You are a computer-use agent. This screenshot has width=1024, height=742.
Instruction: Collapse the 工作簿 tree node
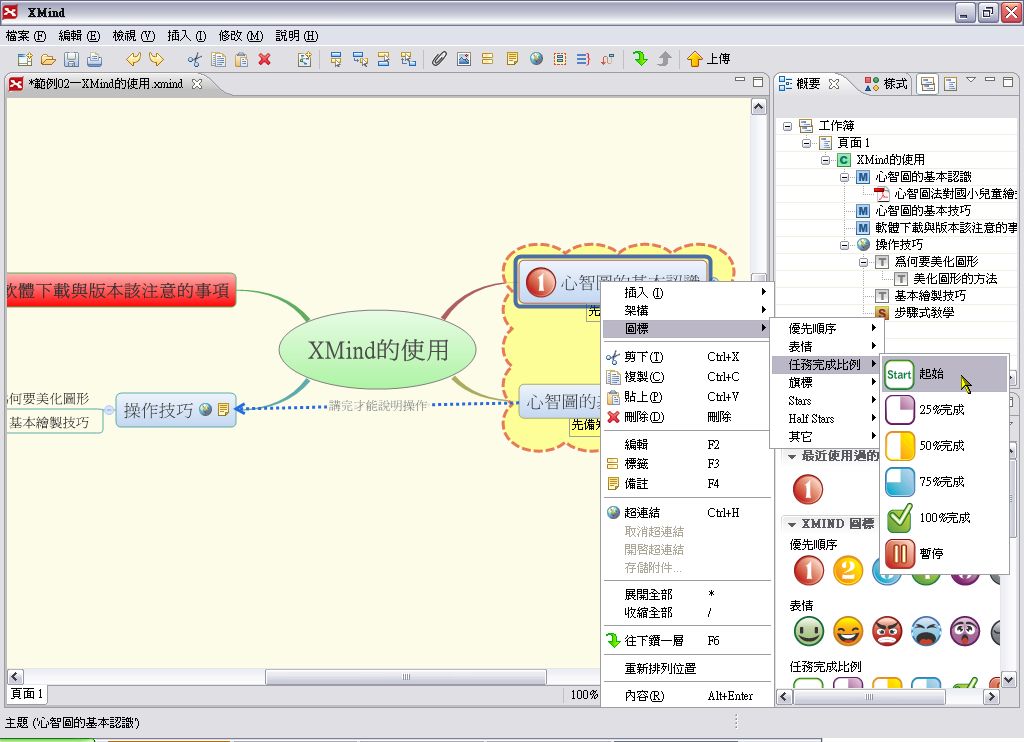[788, 126]
